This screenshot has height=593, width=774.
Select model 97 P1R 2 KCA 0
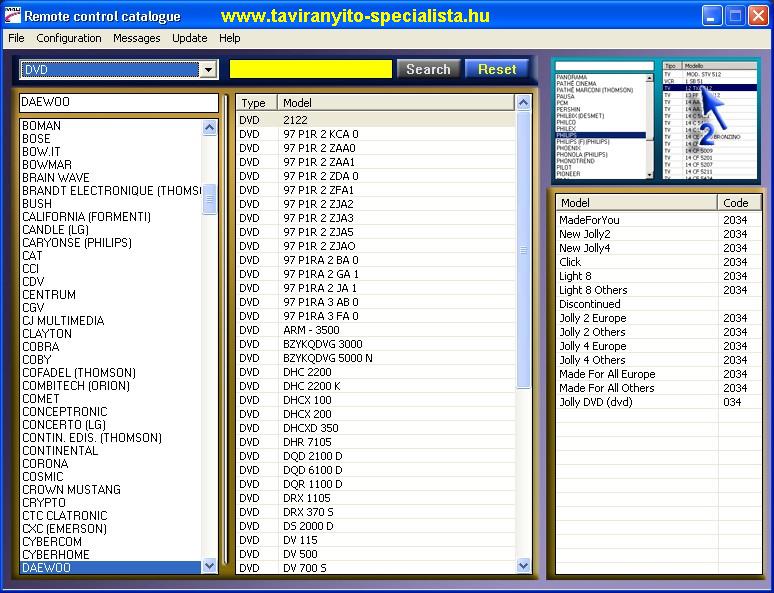[376, 134]
